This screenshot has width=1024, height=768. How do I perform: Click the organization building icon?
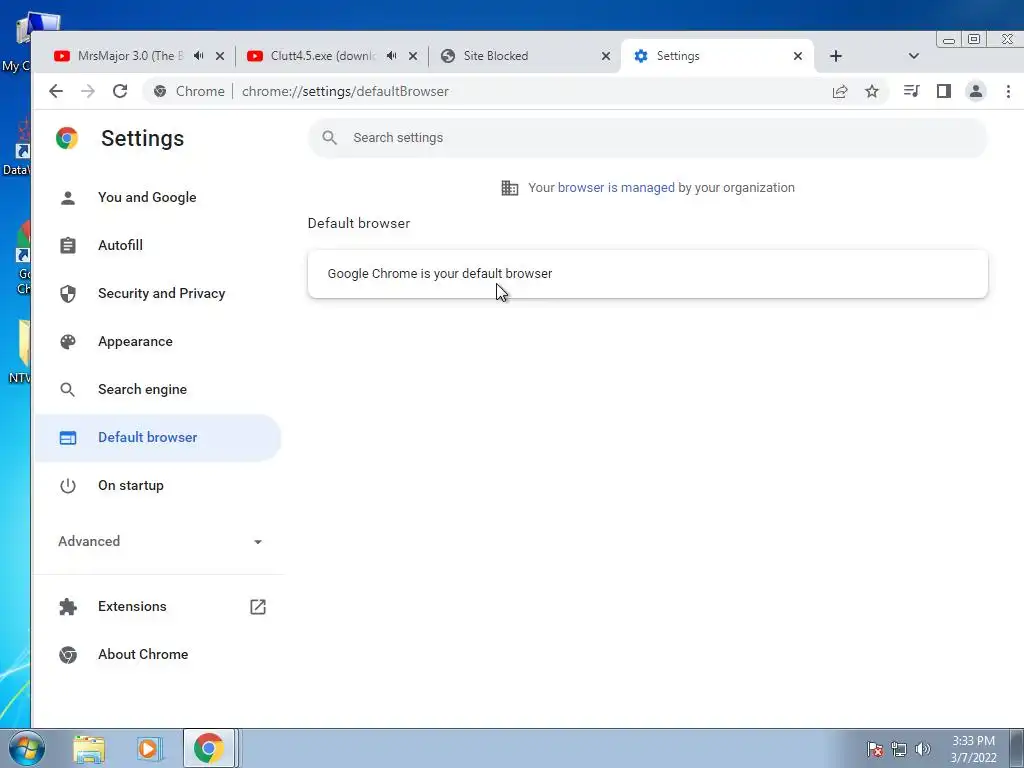(509, 188)
